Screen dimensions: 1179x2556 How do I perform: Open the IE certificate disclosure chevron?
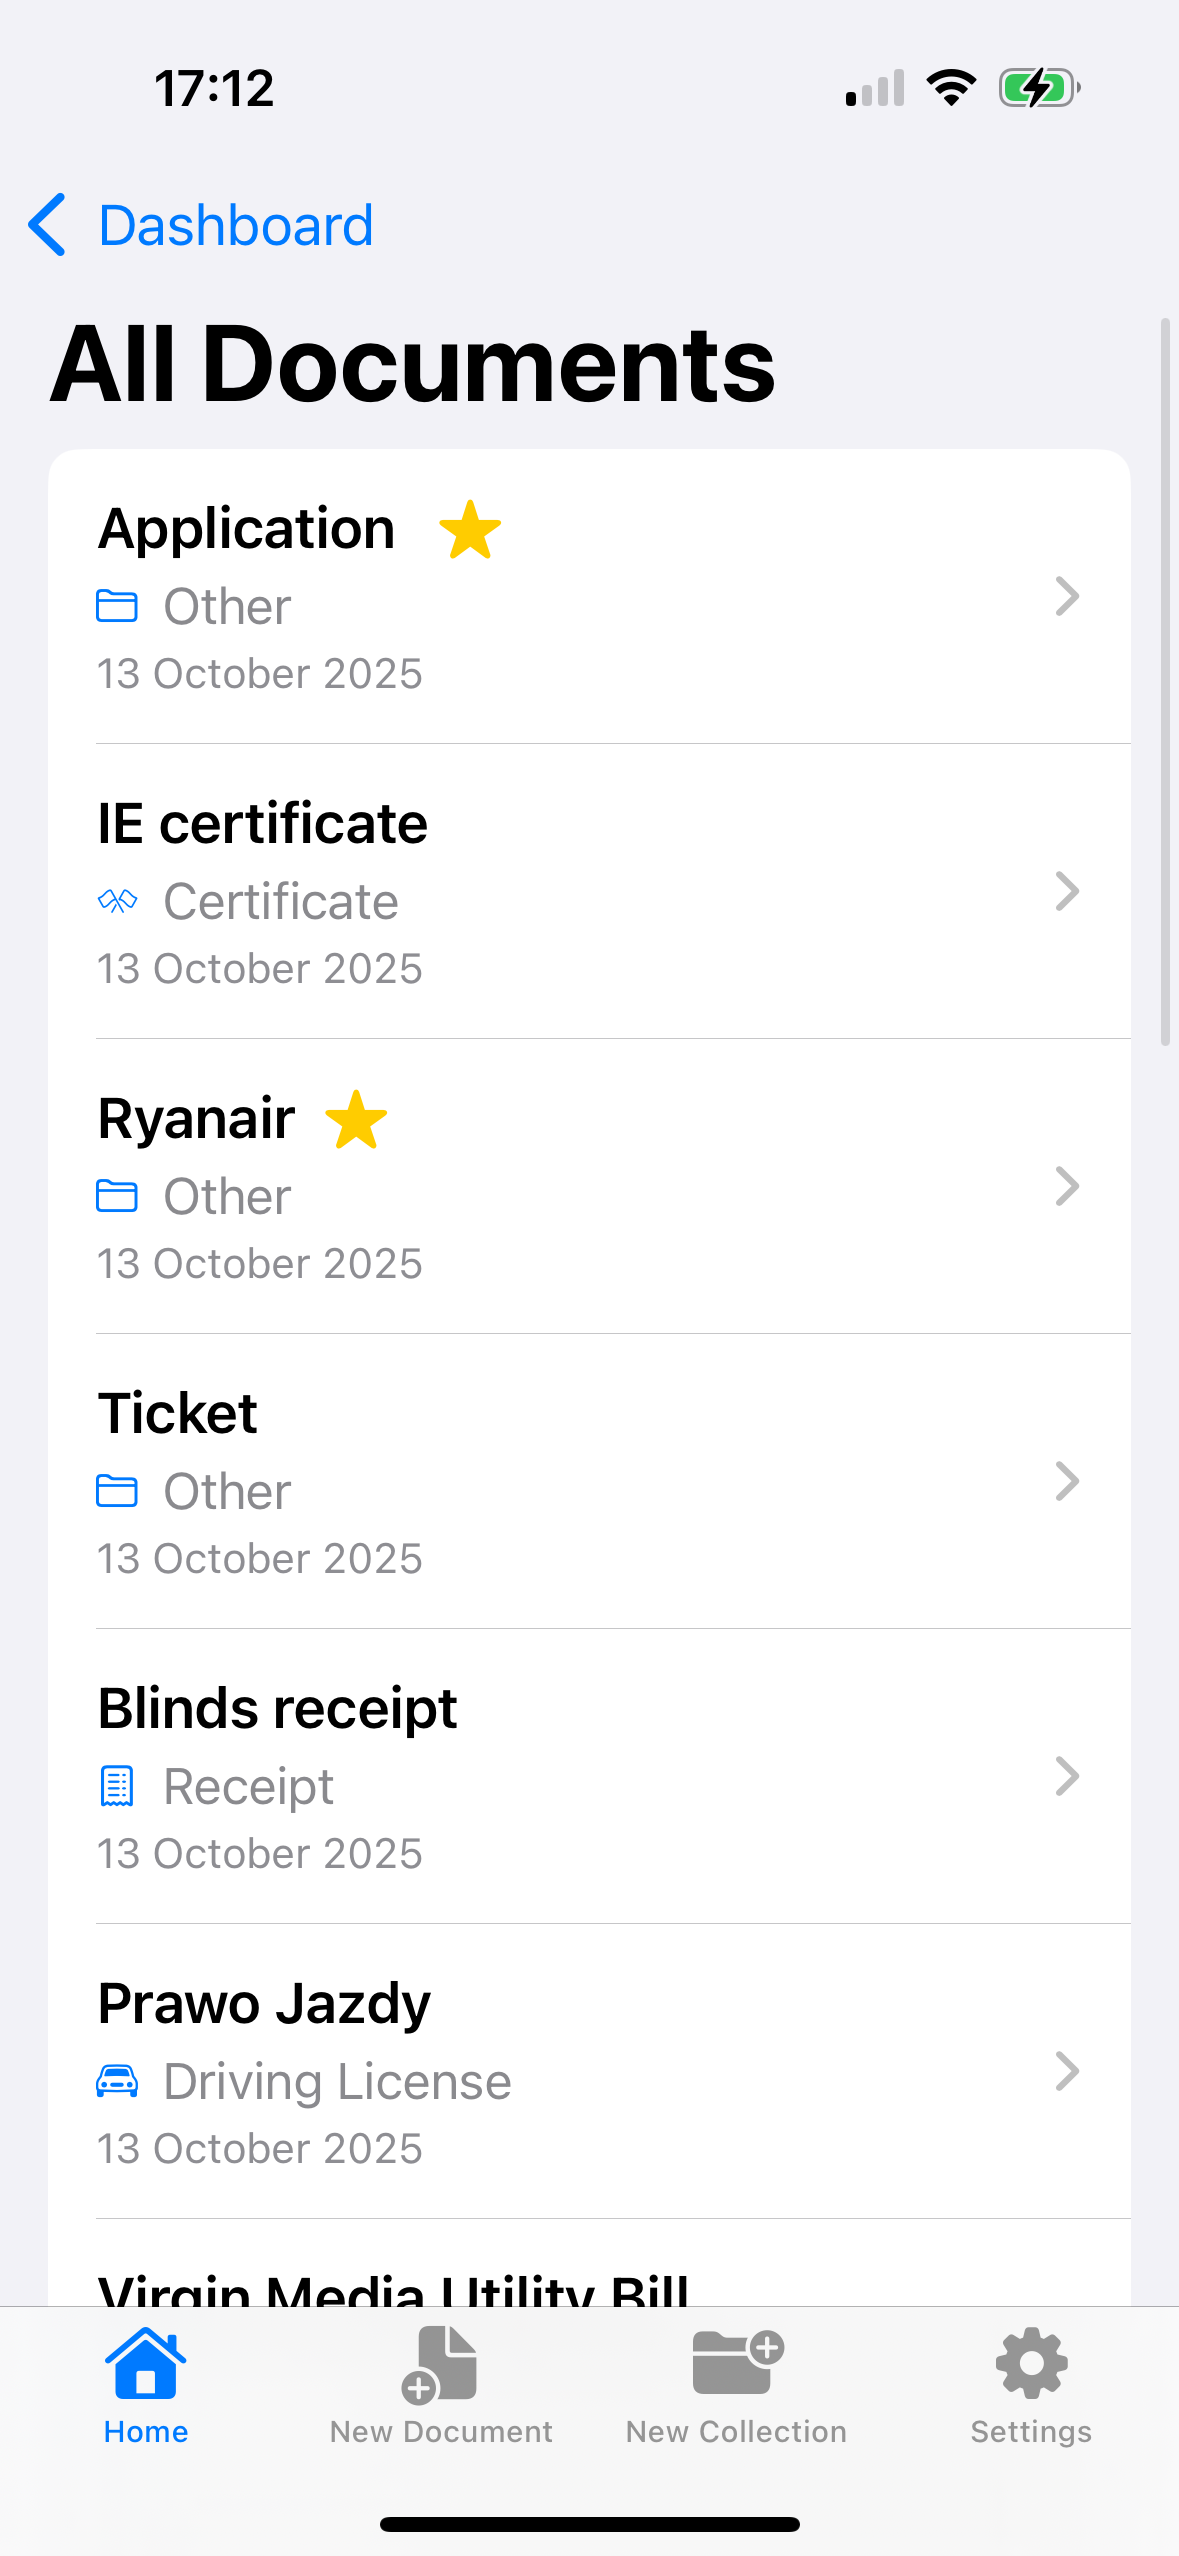[1067, 892]
